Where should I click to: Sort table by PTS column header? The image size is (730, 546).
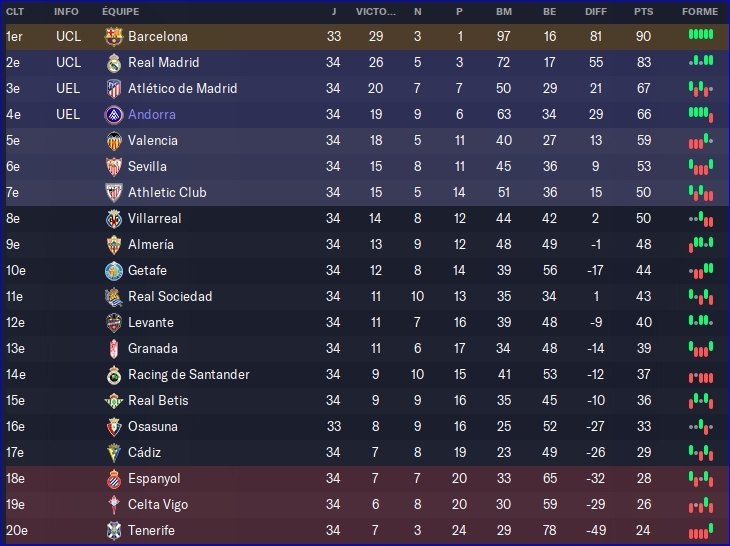point(643,12)
